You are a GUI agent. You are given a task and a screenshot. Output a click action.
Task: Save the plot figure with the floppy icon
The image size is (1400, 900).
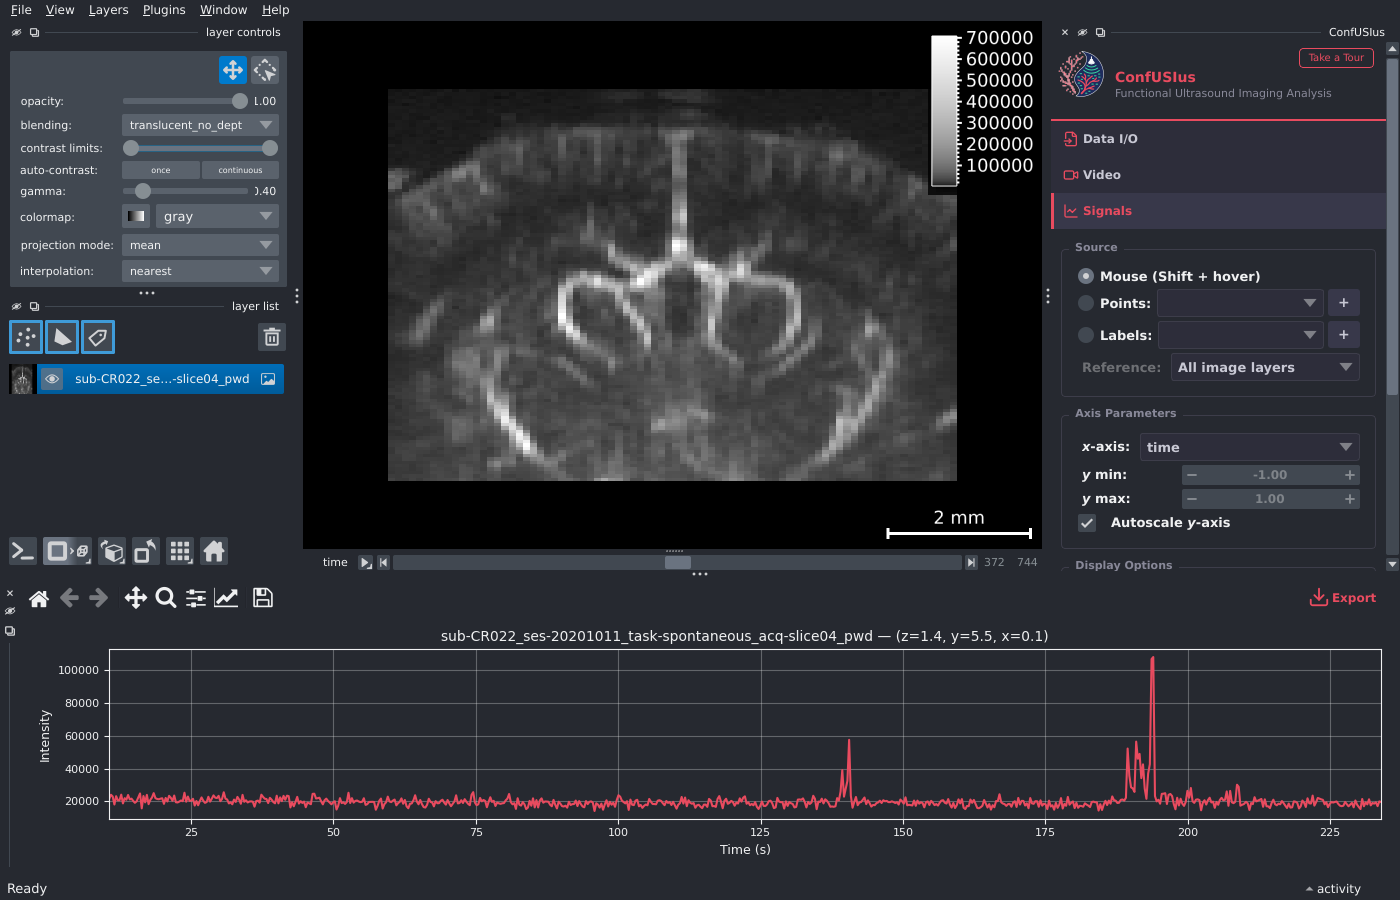tap(263, 598)
